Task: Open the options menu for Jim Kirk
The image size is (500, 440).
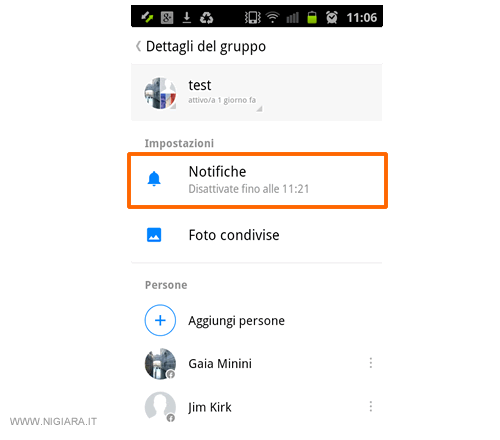Action: [371, 407]
